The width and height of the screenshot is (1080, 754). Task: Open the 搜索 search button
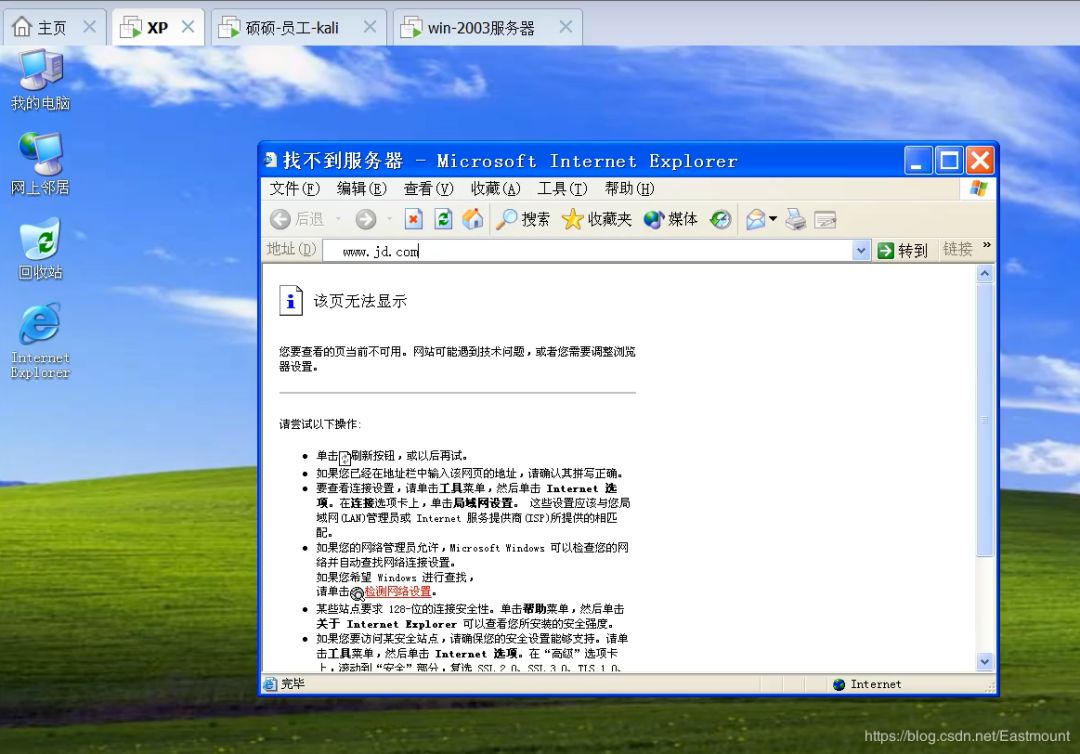coord(523,220)
